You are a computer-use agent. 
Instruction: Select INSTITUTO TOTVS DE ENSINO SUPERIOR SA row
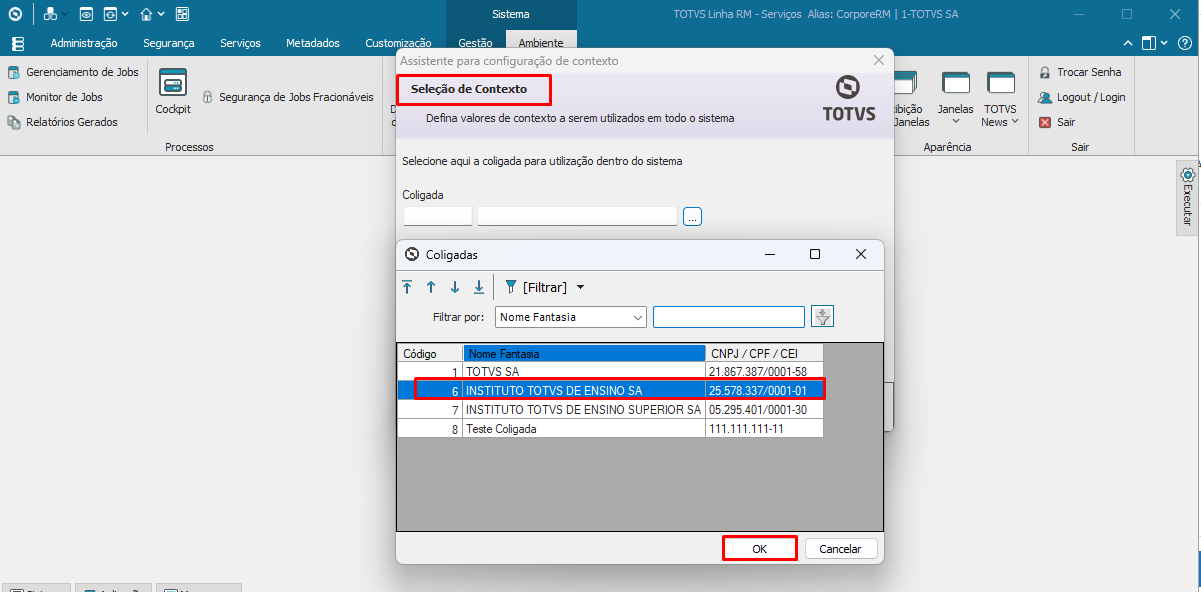tap(610, 409)
